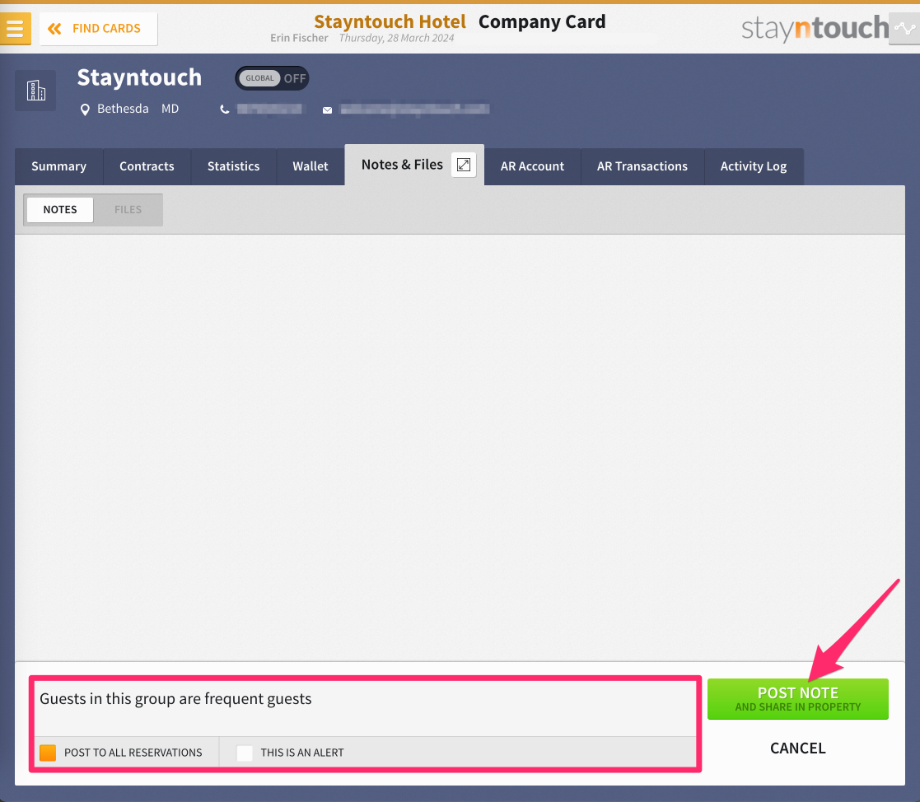Check This Is An Alert checkbox

(x=245, y=753)
